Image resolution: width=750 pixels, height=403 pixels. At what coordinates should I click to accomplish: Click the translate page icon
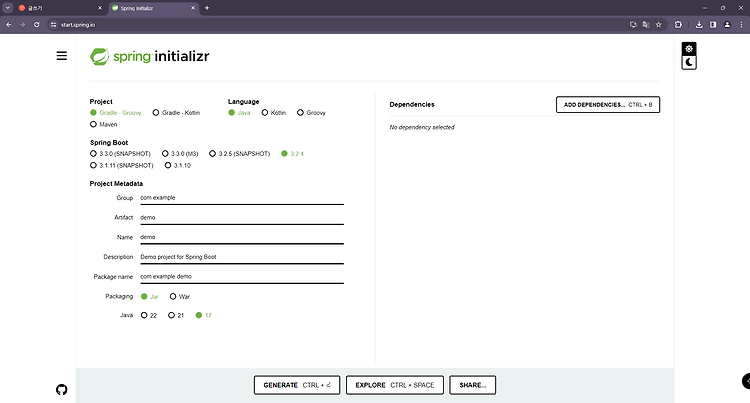coord(646,24)
